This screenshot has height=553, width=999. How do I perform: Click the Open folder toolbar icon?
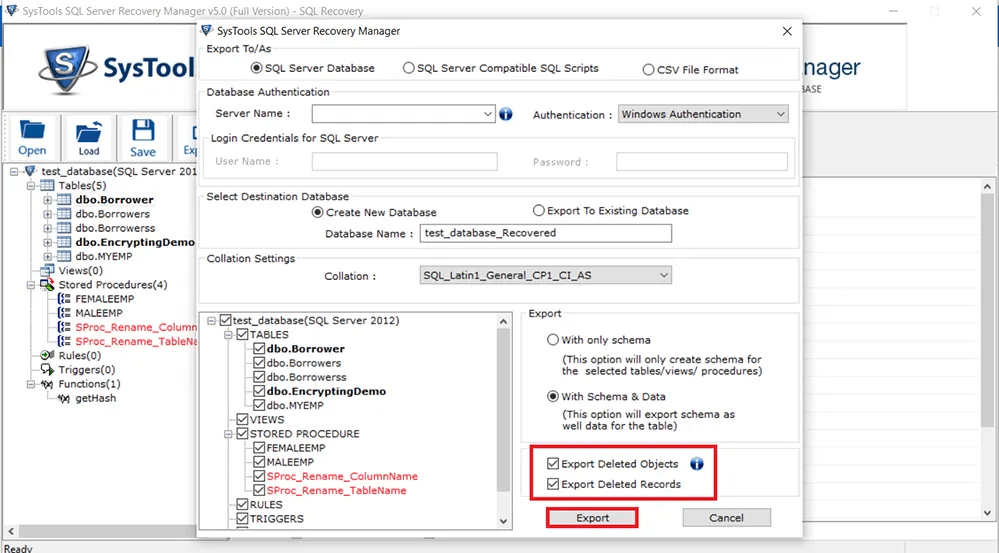[32, 129]
